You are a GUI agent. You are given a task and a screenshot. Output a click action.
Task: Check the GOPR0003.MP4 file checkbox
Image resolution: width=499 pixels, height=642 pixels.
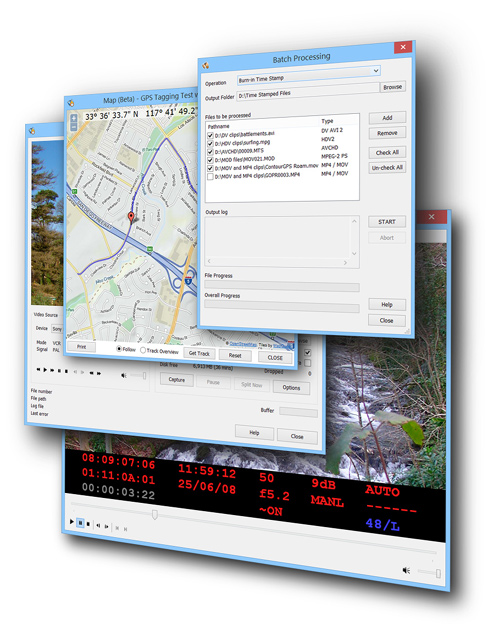[x=210, y=177]
